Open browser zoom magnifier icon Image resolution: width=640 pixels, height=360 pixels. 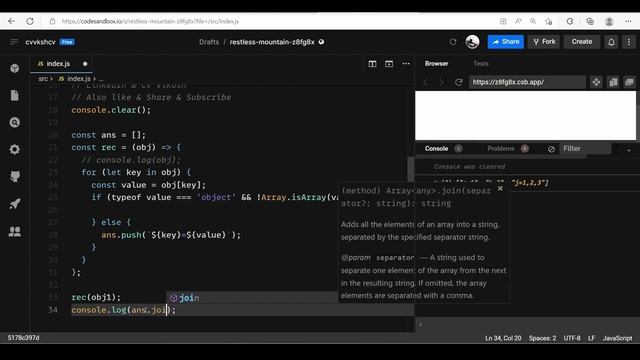pyautogui.click(x=533, y=21)
